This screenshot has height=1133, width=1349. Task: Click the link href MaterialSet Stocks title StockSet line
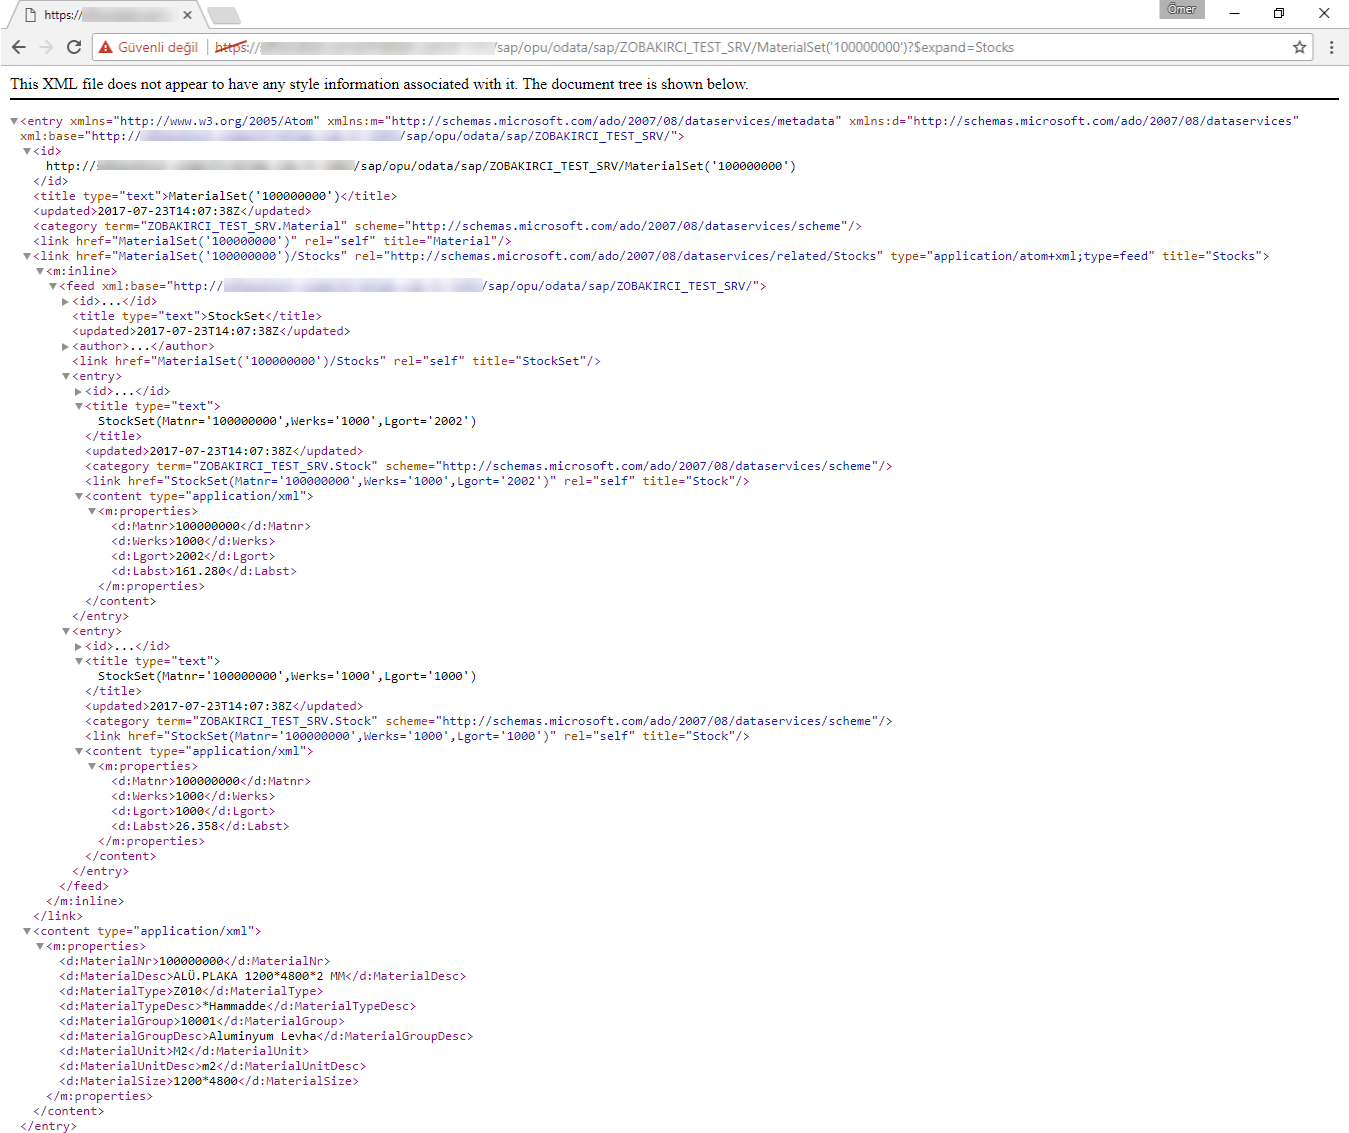(336, 361)
